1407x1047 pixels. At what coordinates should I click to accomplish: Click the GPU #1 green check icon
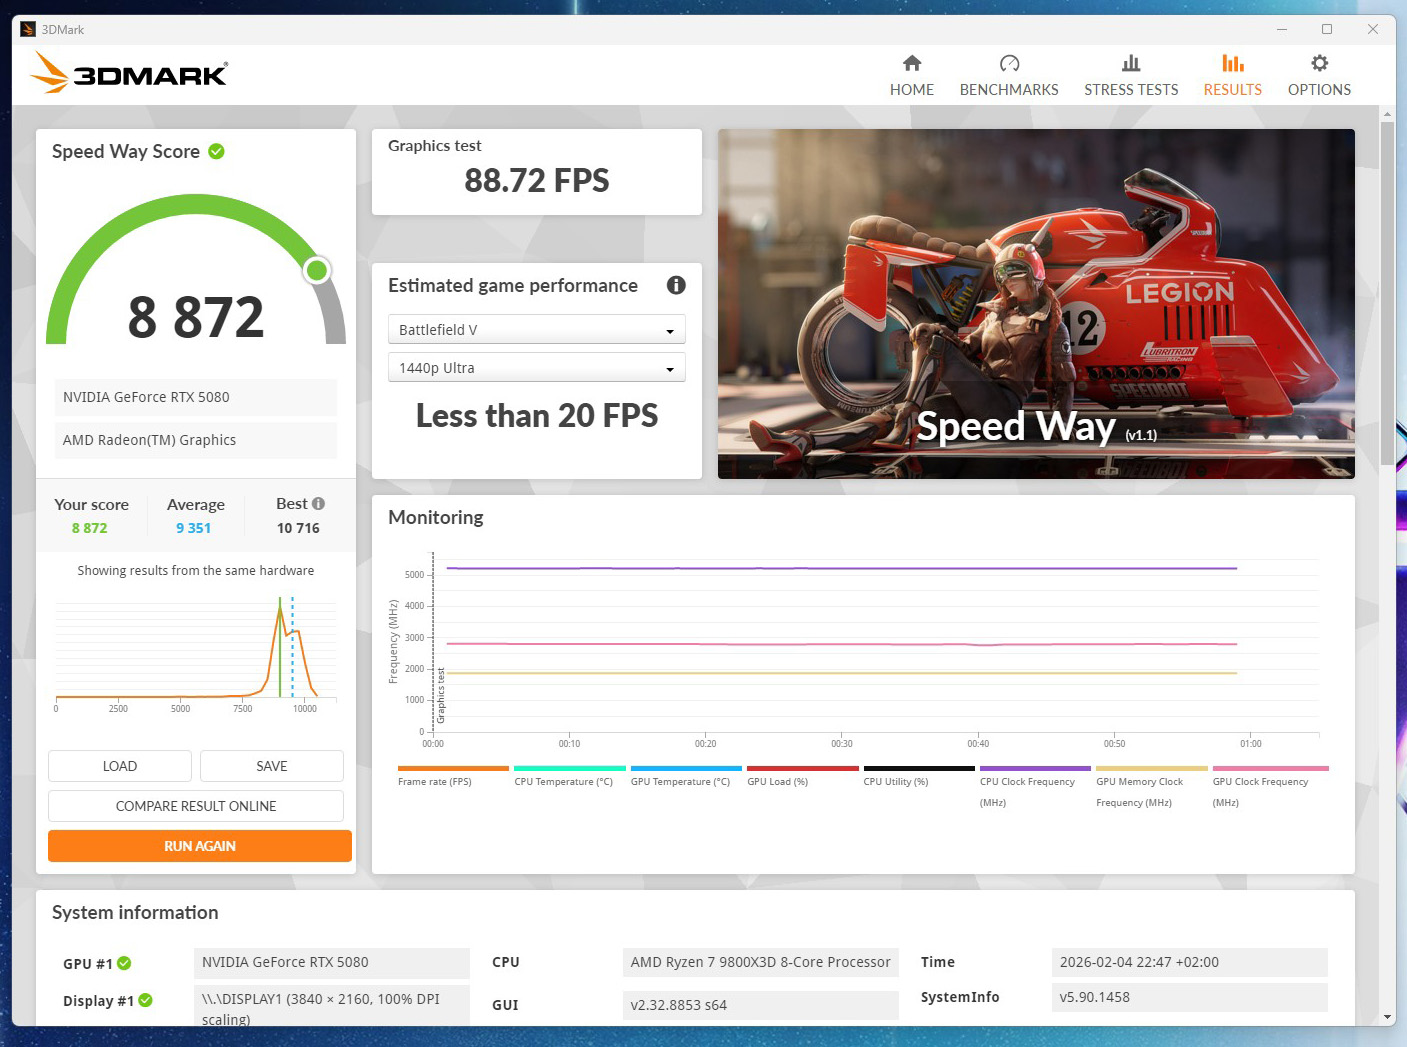pyautogui.click(x=124, y=963)
